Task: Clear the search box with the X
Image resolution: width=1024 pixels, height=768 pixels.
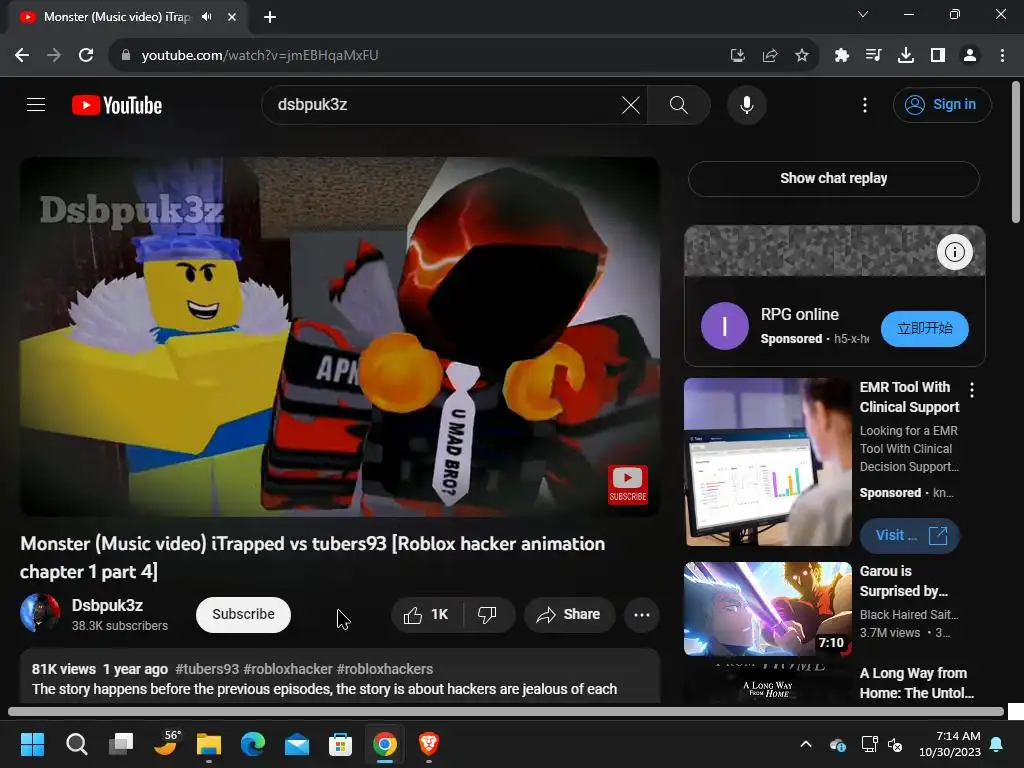Action: [630, 104]
